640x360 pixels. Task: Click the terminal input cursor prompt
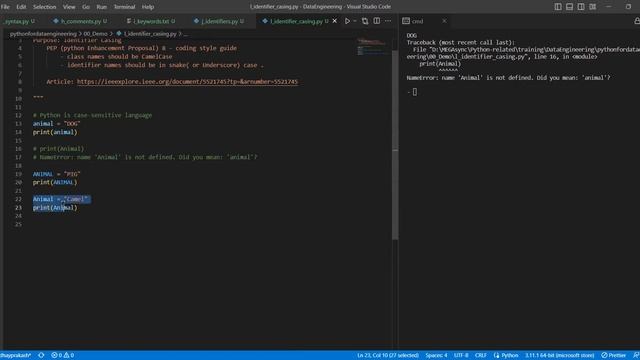pyautogui.click(x=415, y=92)
